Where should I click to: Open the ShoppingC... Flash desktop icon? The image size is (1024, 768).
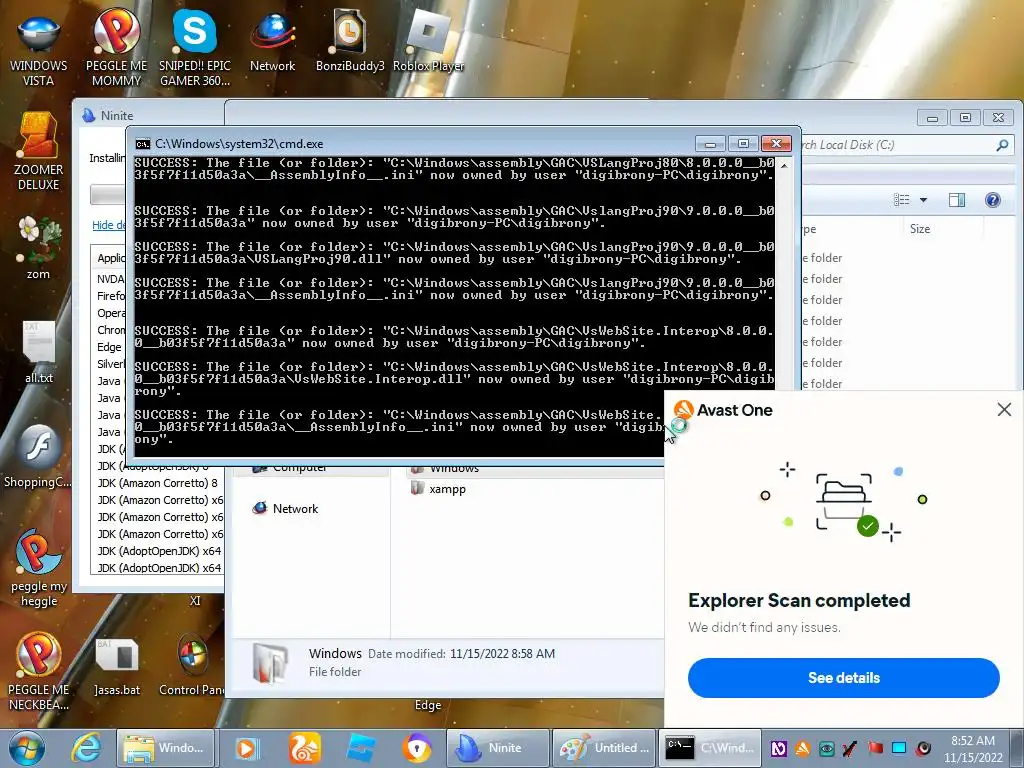point(38,455)
